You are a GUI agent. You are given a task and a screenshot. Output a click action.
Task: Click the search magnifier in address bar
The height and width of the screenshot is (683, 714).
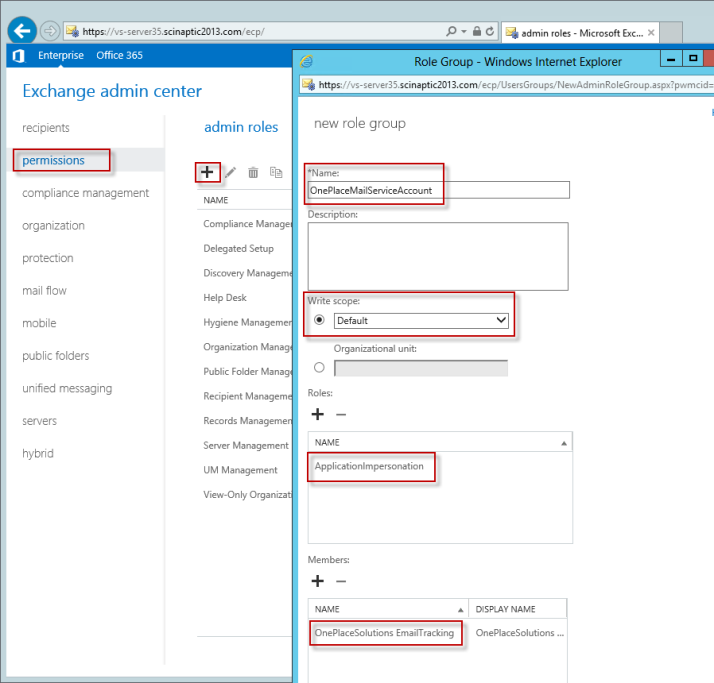[451, 31]
